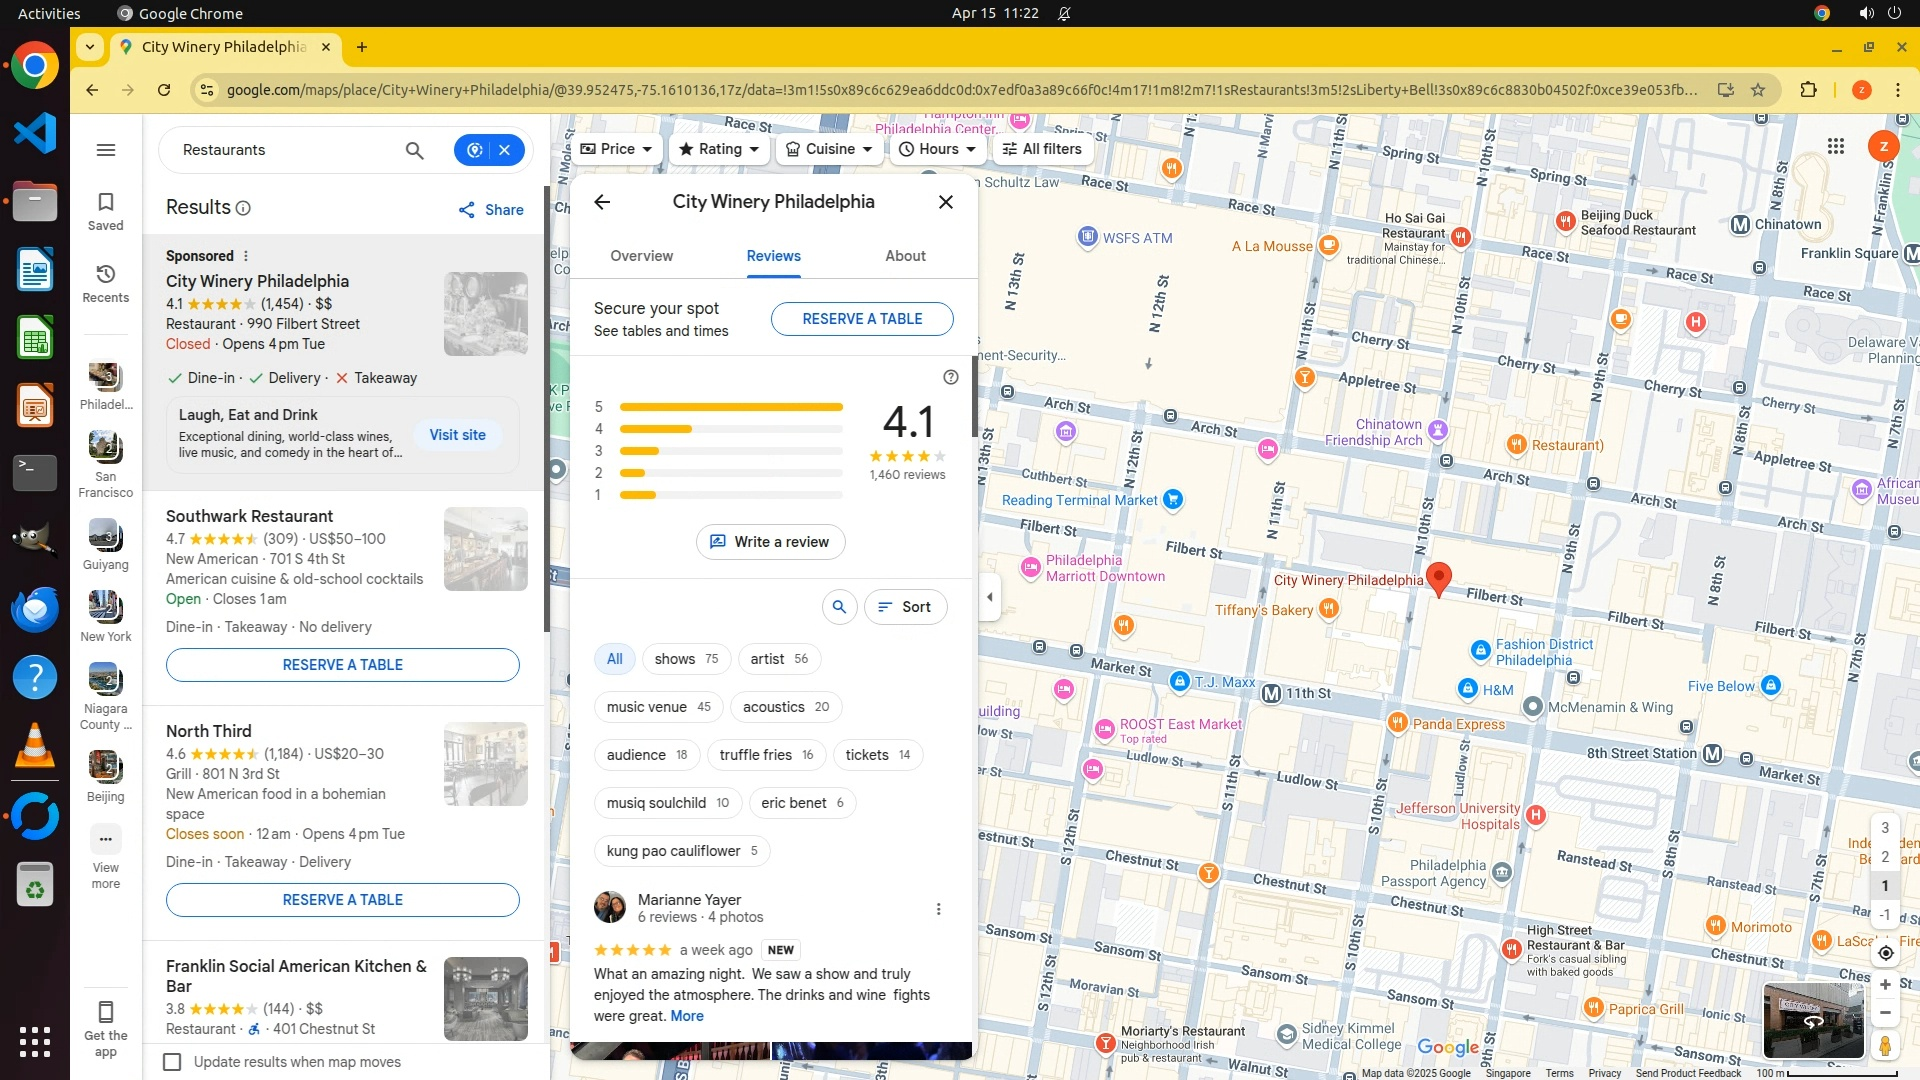Click the Southwark Restaurant photo thumbnail

(486, 549)
